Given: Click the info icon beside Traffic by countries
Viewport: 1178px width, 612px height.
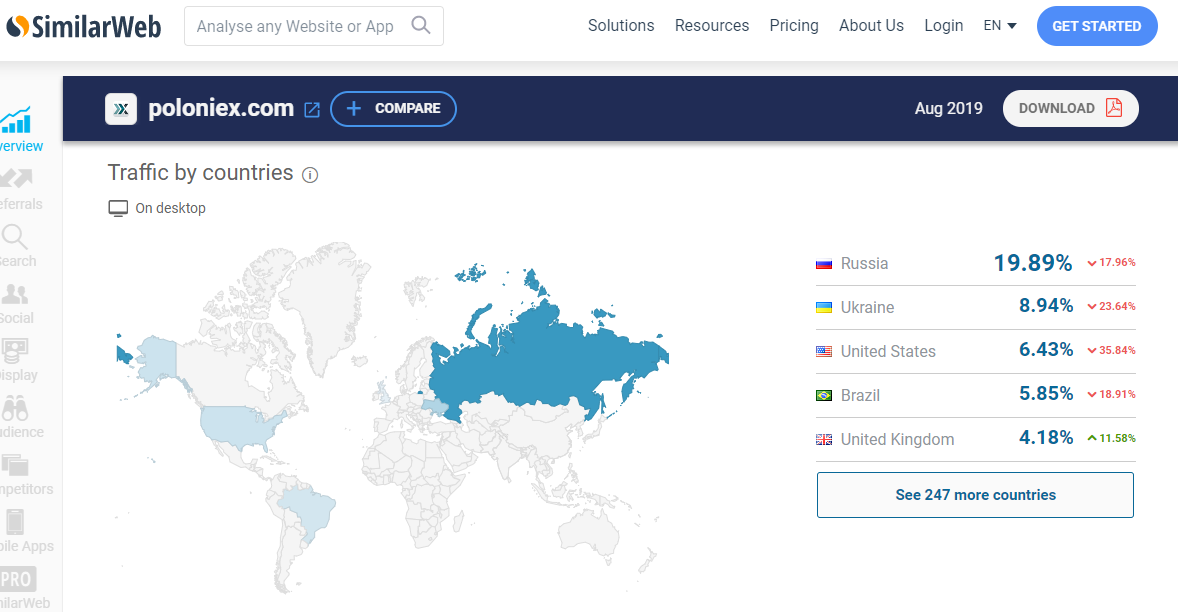Looking at the screenshot, I should click(310, 175).
